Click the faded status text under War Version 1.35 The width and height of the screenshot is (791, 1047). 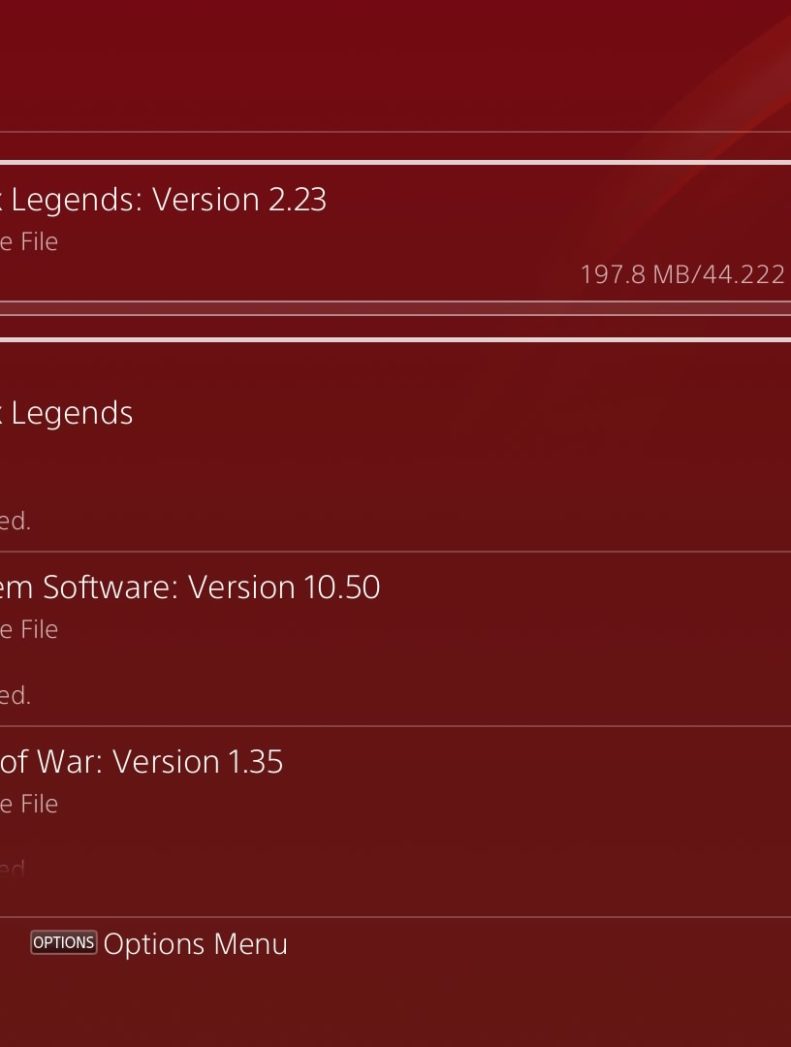(x=13, y=868)
